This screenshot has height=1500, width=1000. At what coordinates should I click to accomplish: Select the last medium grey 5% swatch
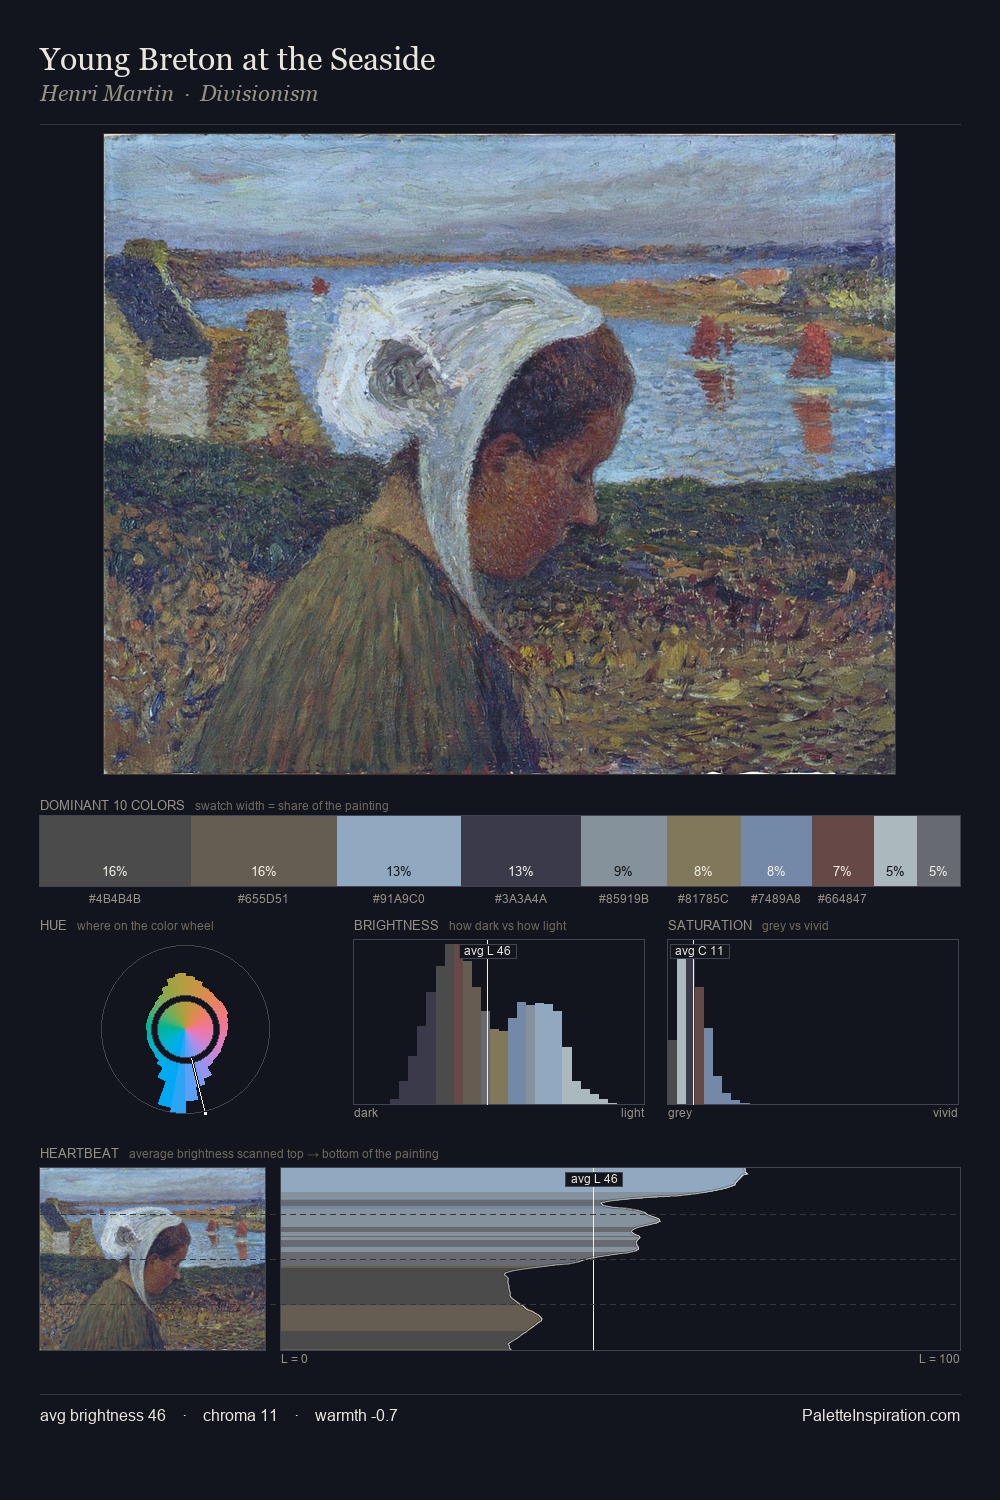coord(938,851)
